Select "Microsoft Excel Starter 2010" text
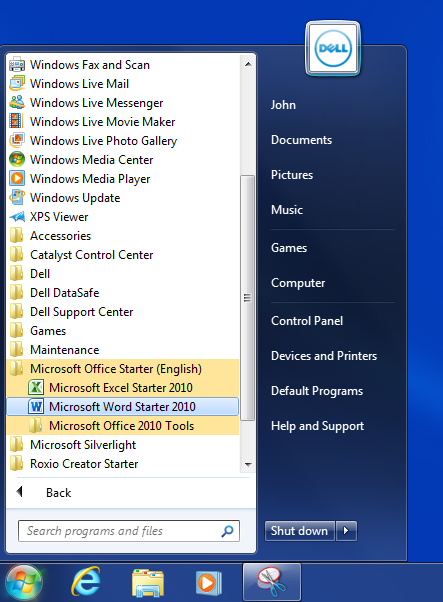This screenshot has width=443, height=602. 121,387
